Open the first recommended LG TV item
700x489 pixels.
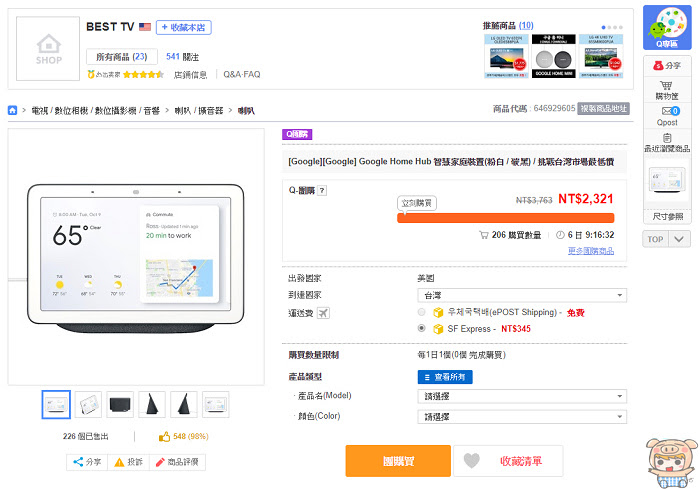506,57
